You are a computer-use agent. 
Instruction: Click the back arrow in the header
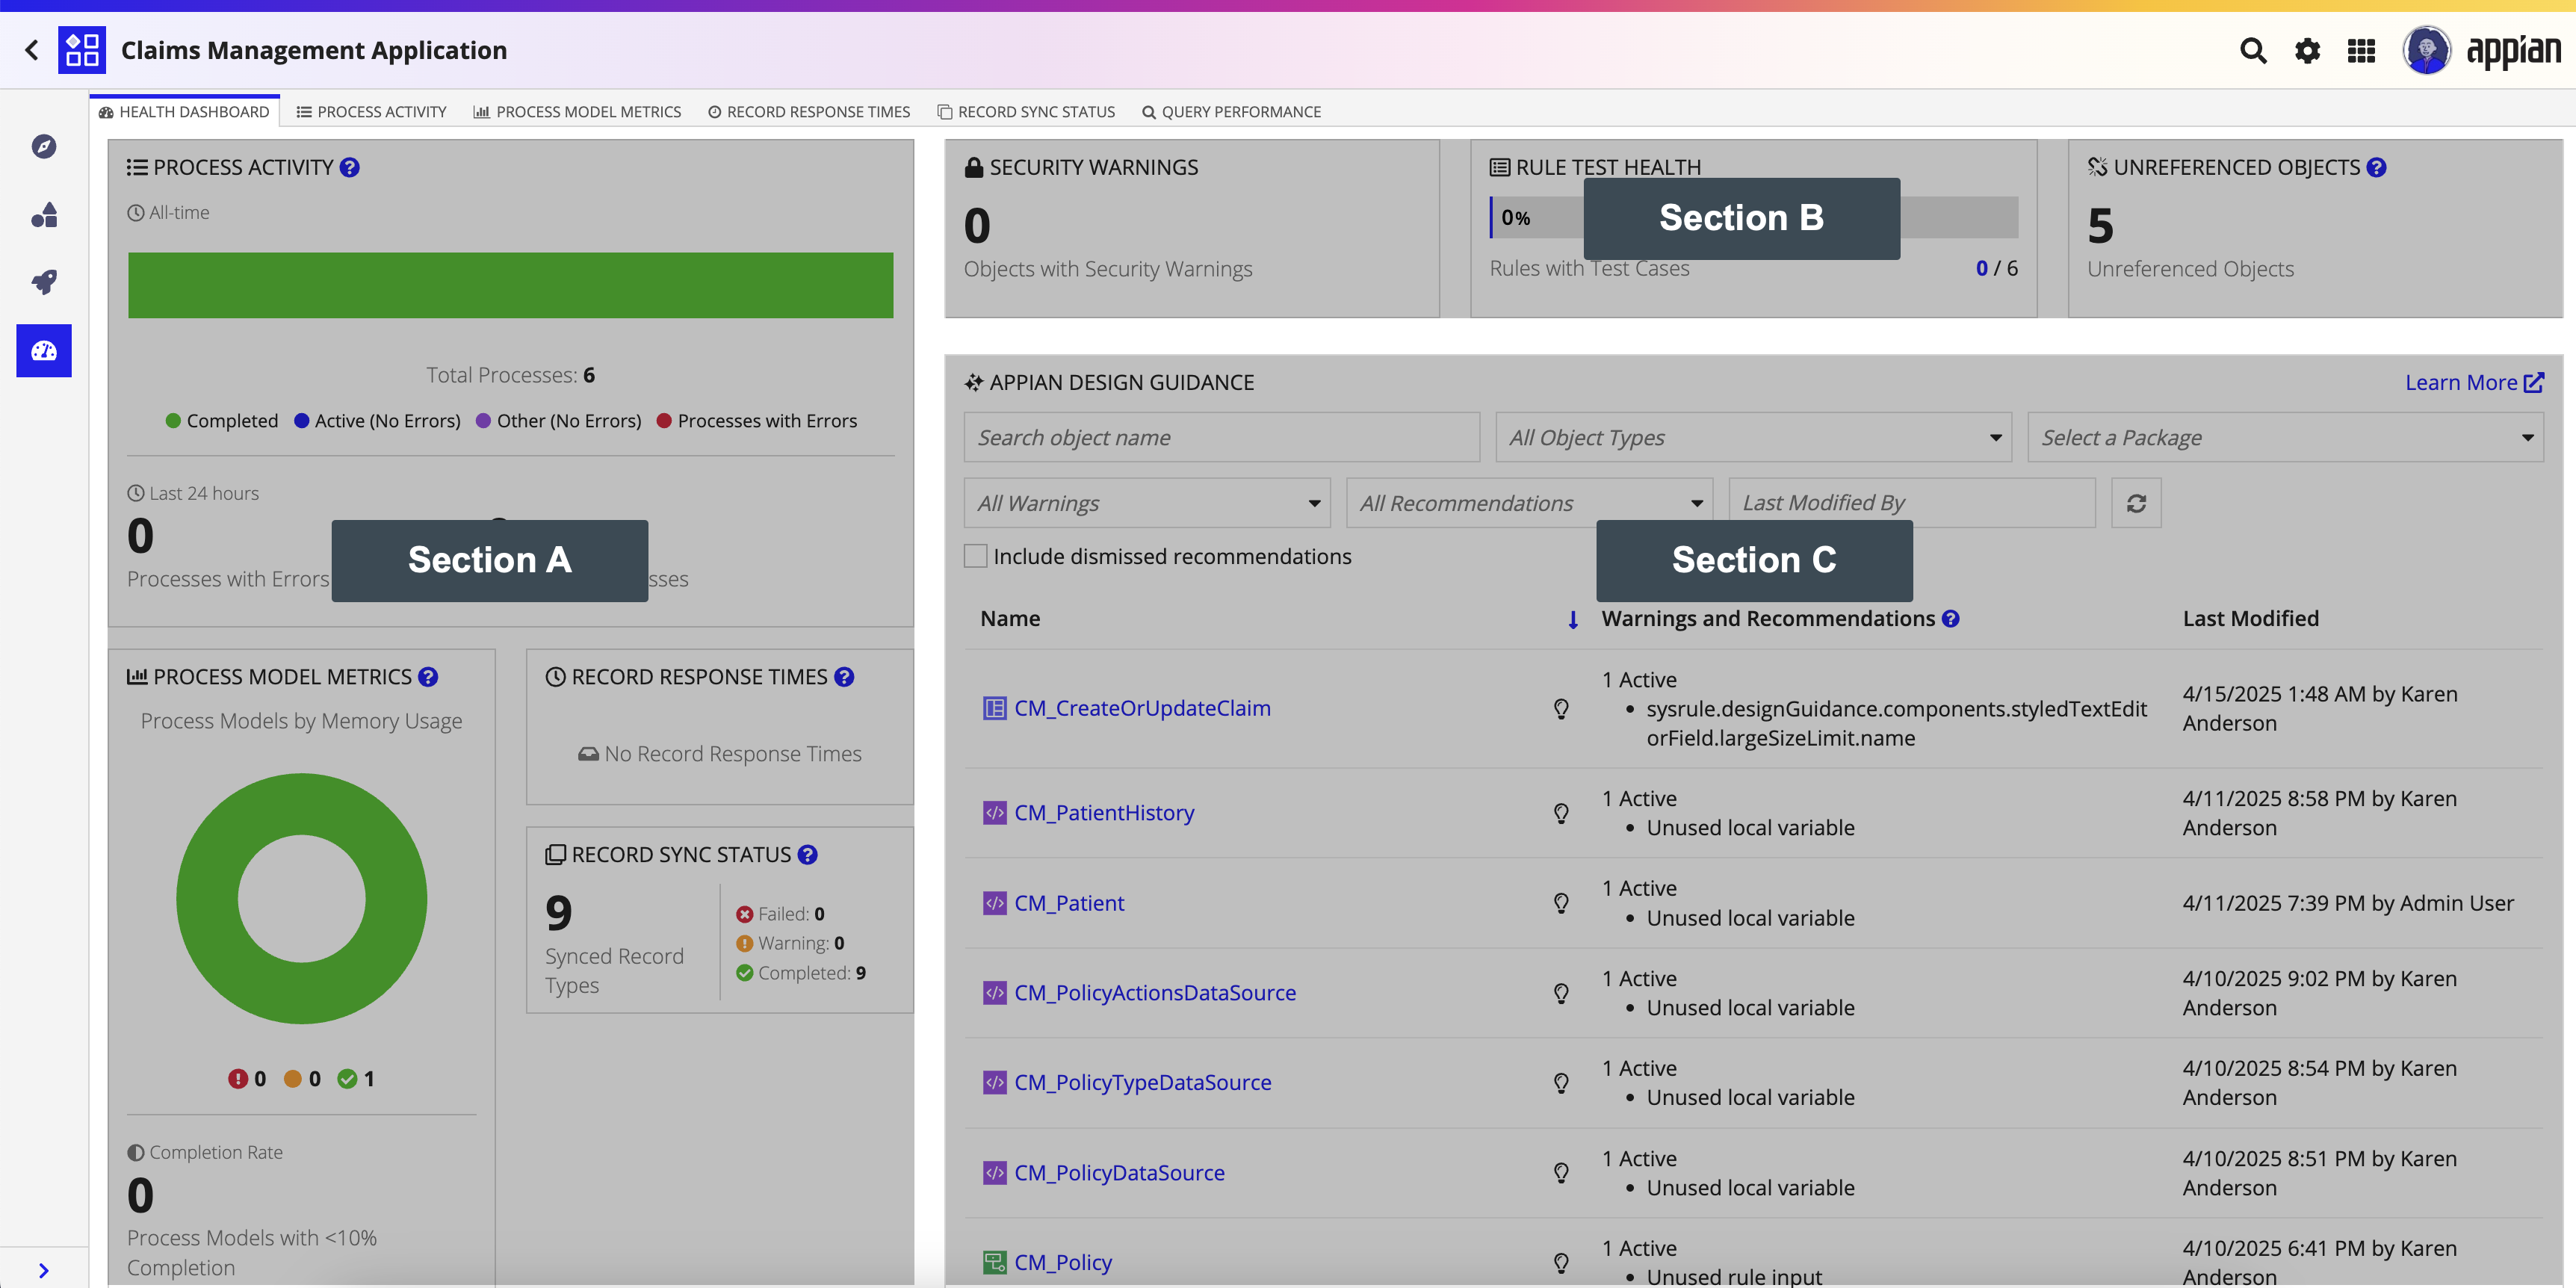[x=32, y=50]
